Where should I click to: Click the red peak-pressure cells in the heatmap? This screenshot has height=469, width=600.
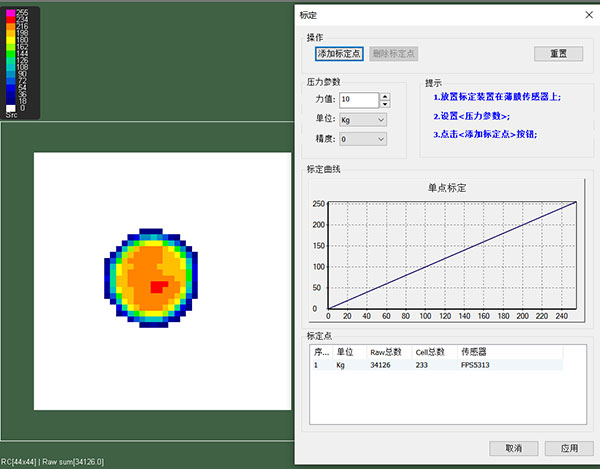pos(157,287)
